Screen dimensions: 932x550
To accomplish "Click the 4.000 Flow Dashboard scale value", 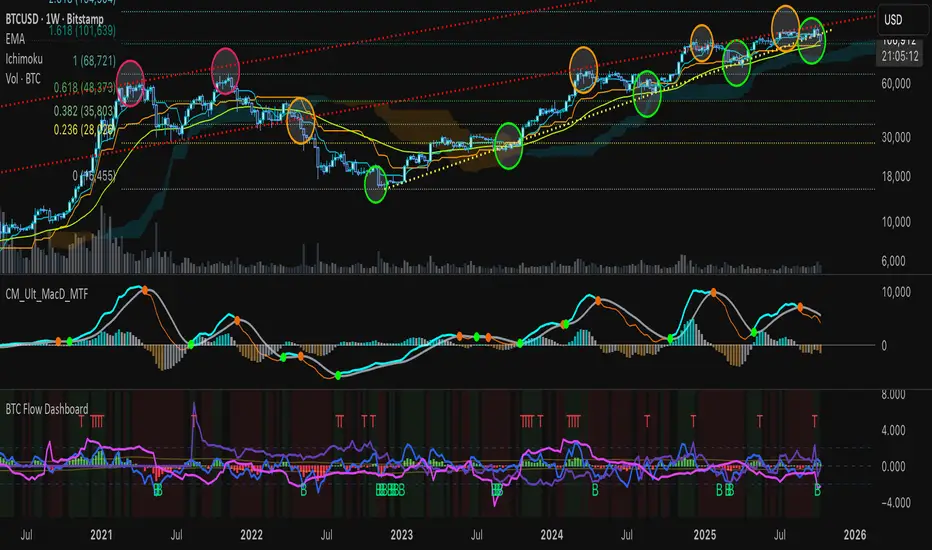I will (x=893, y=430).
